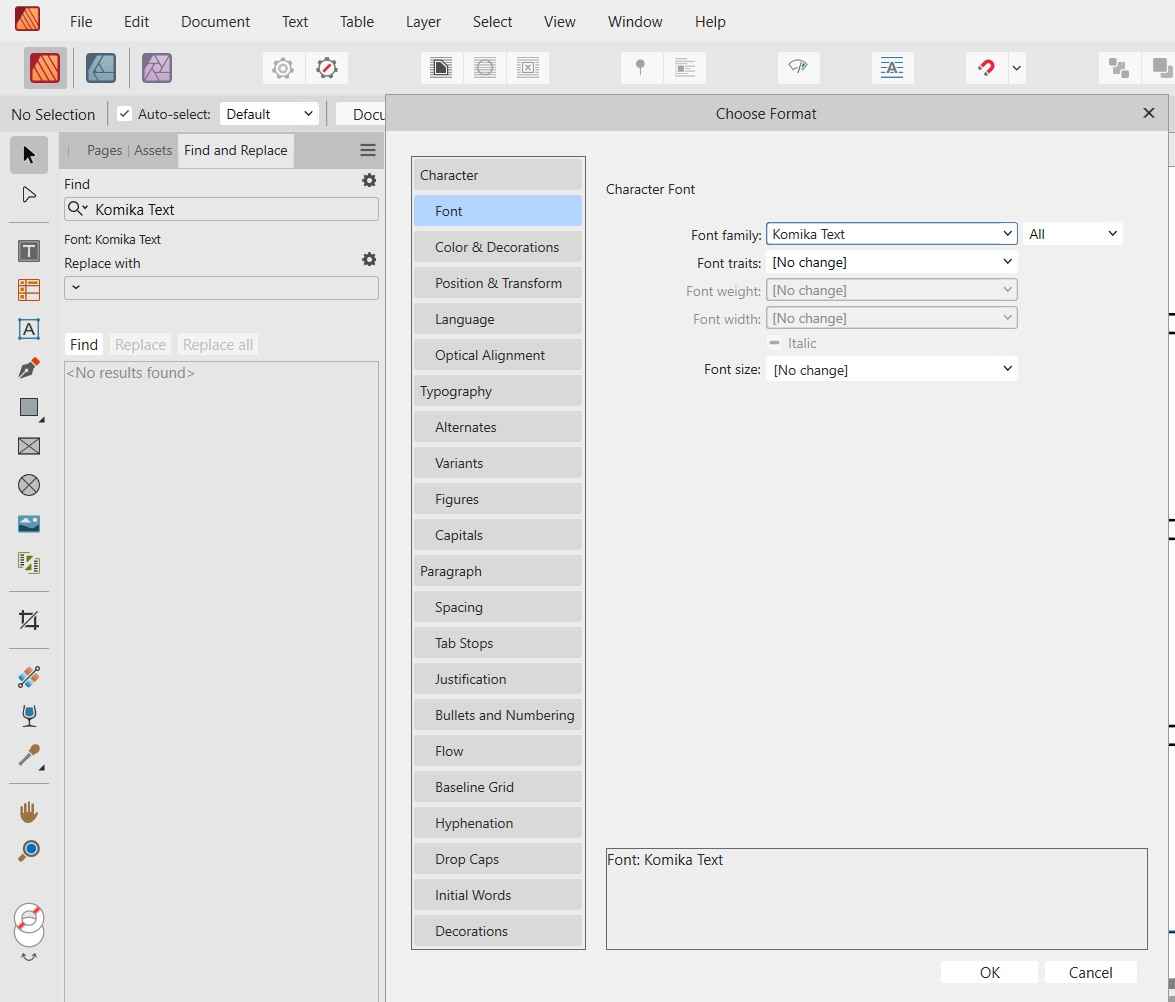Open Find options gear icon
This screenshot has width=1175, height=1002.
tap(369, 181)
